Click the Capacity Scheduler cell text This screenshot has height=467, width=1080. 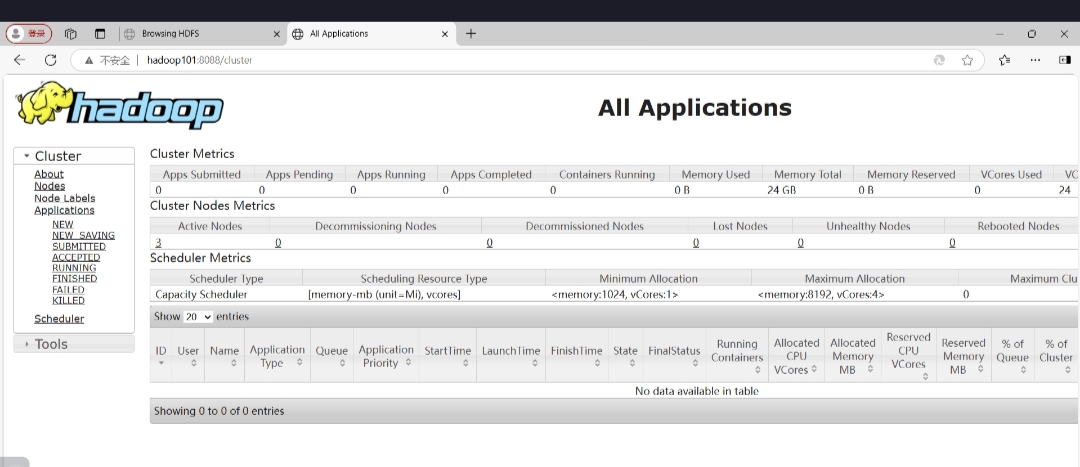pos(201,294)
